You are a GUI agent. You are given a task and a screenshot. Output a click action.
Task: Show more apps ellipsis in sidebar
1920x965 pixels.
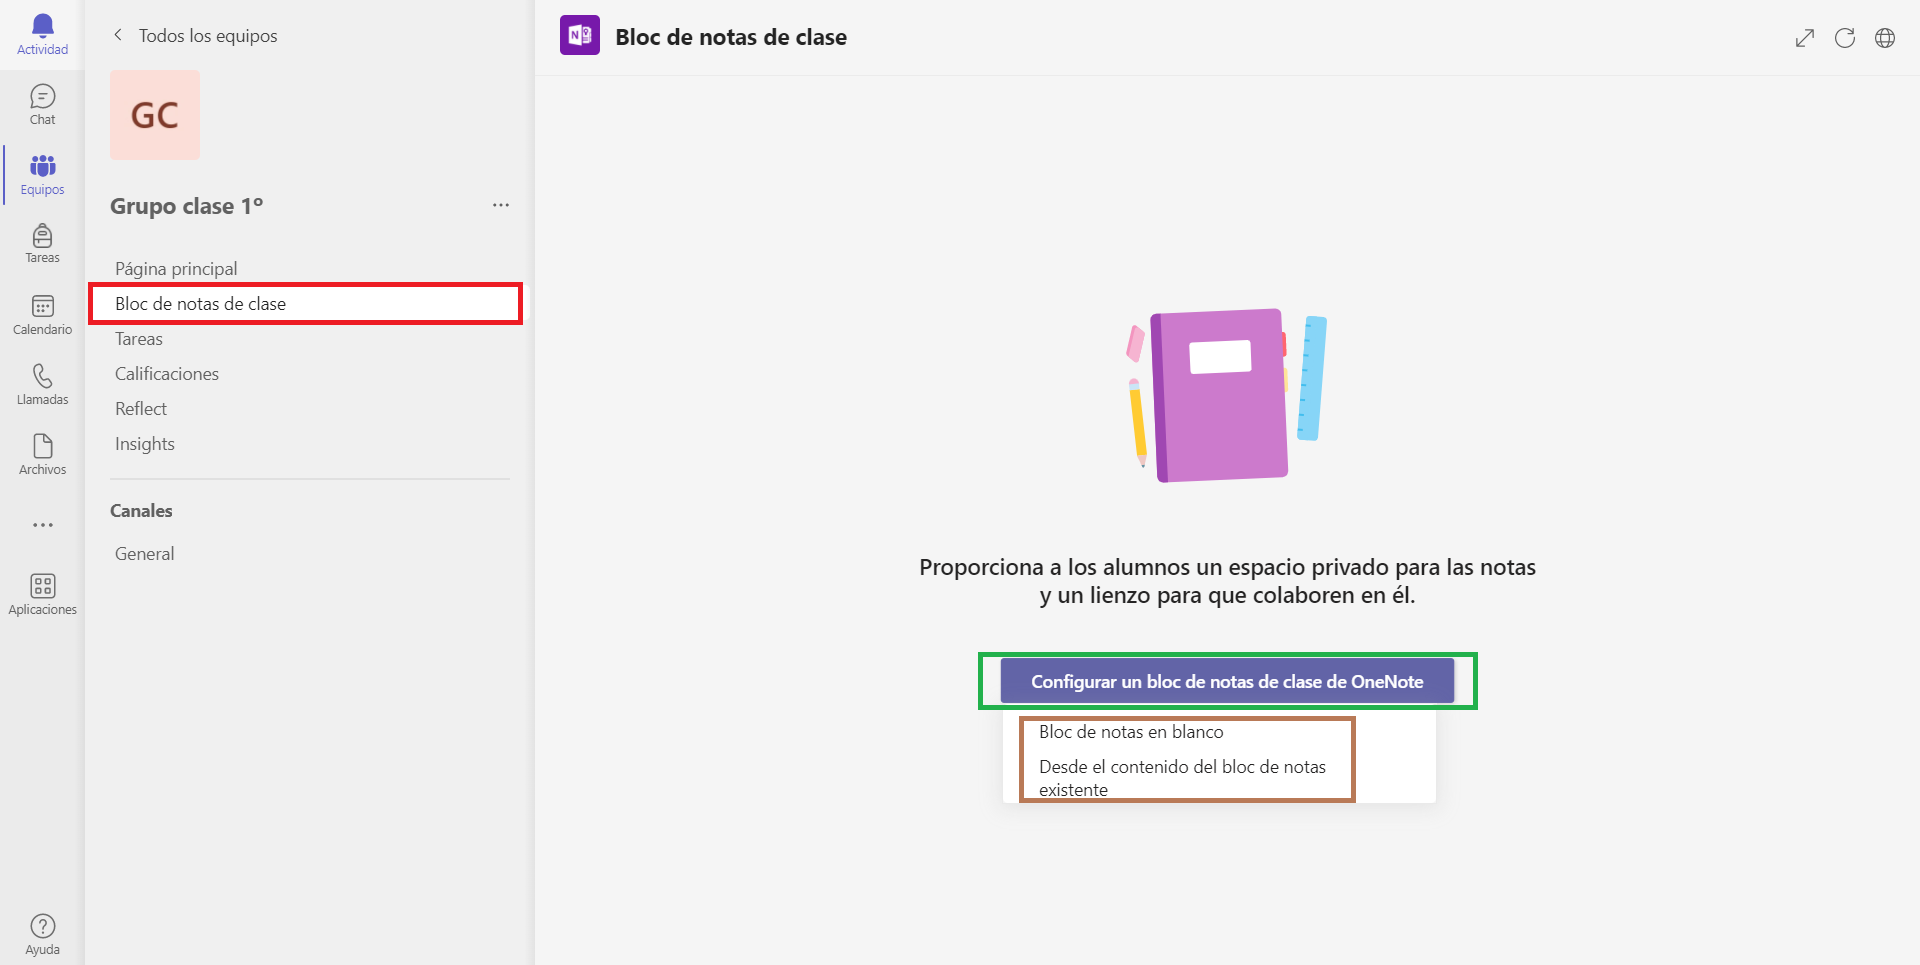coord(42,525)
